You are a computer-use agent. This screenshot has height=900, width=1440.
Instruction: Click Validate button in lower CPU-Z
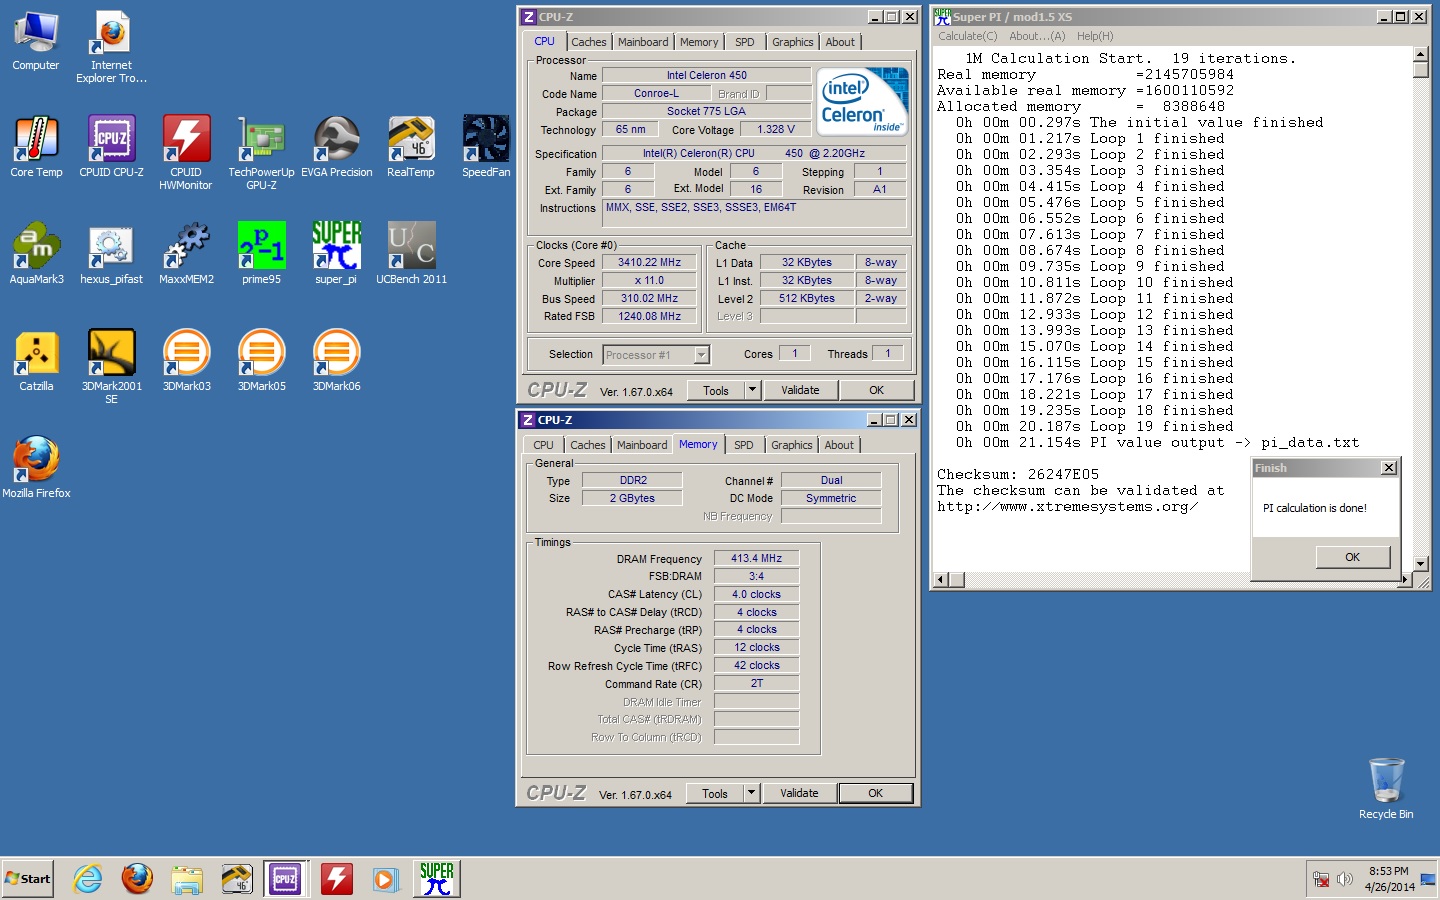(x=799, y=793)
